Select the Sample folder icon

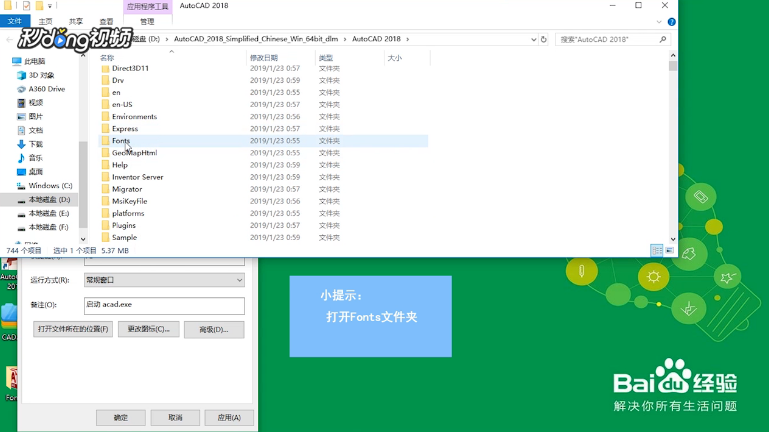click(x=105, y=237)
